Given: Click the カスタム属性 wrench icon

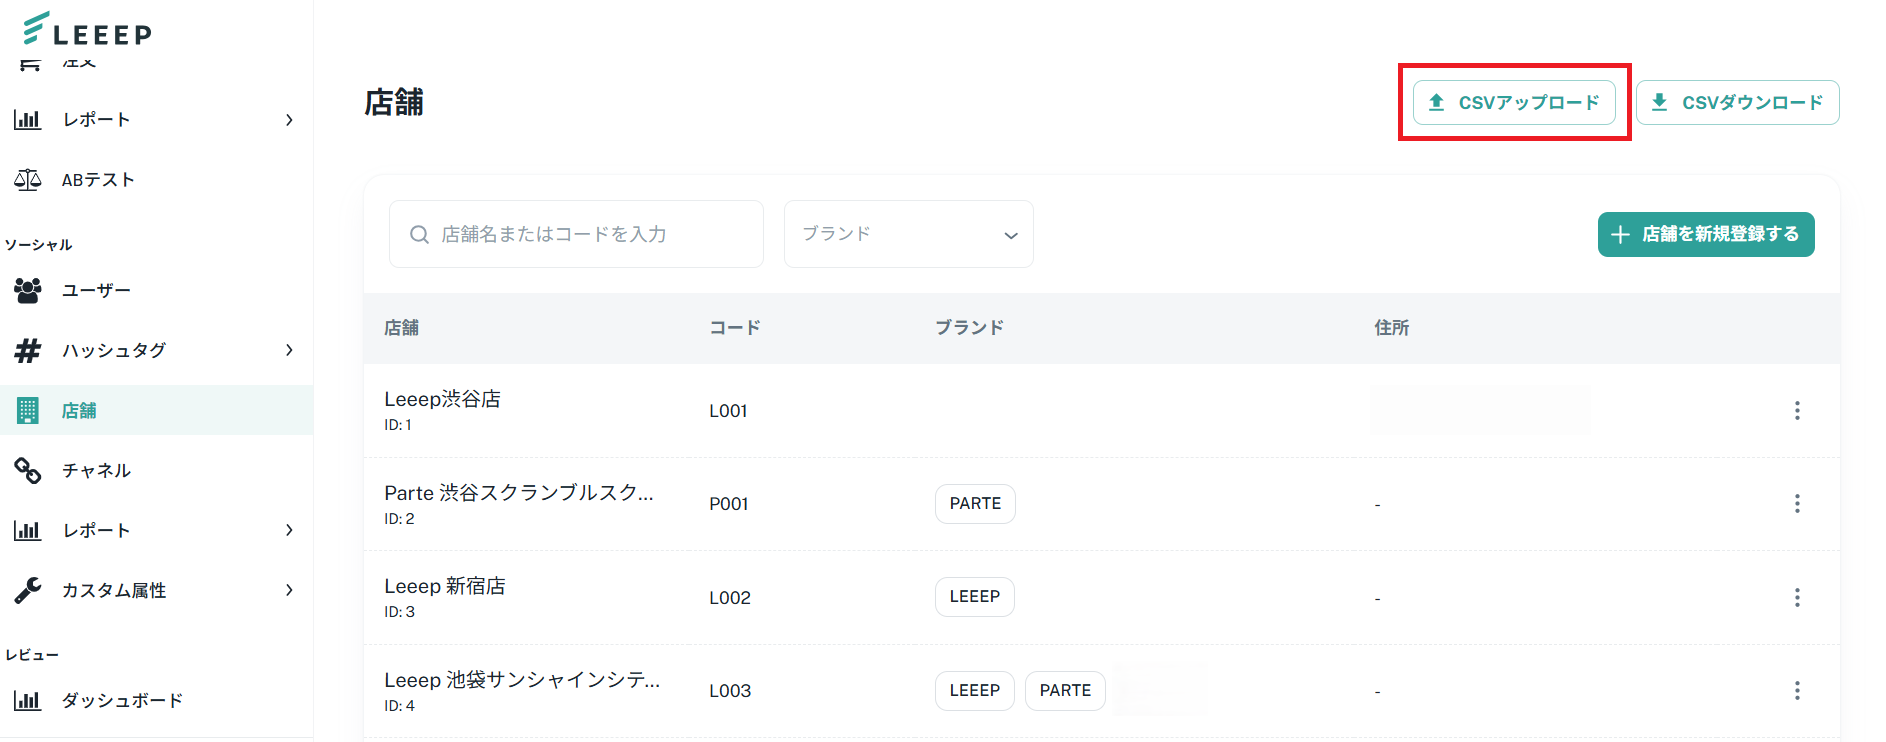Looking at the screenshot, I should tap(28, 590).
